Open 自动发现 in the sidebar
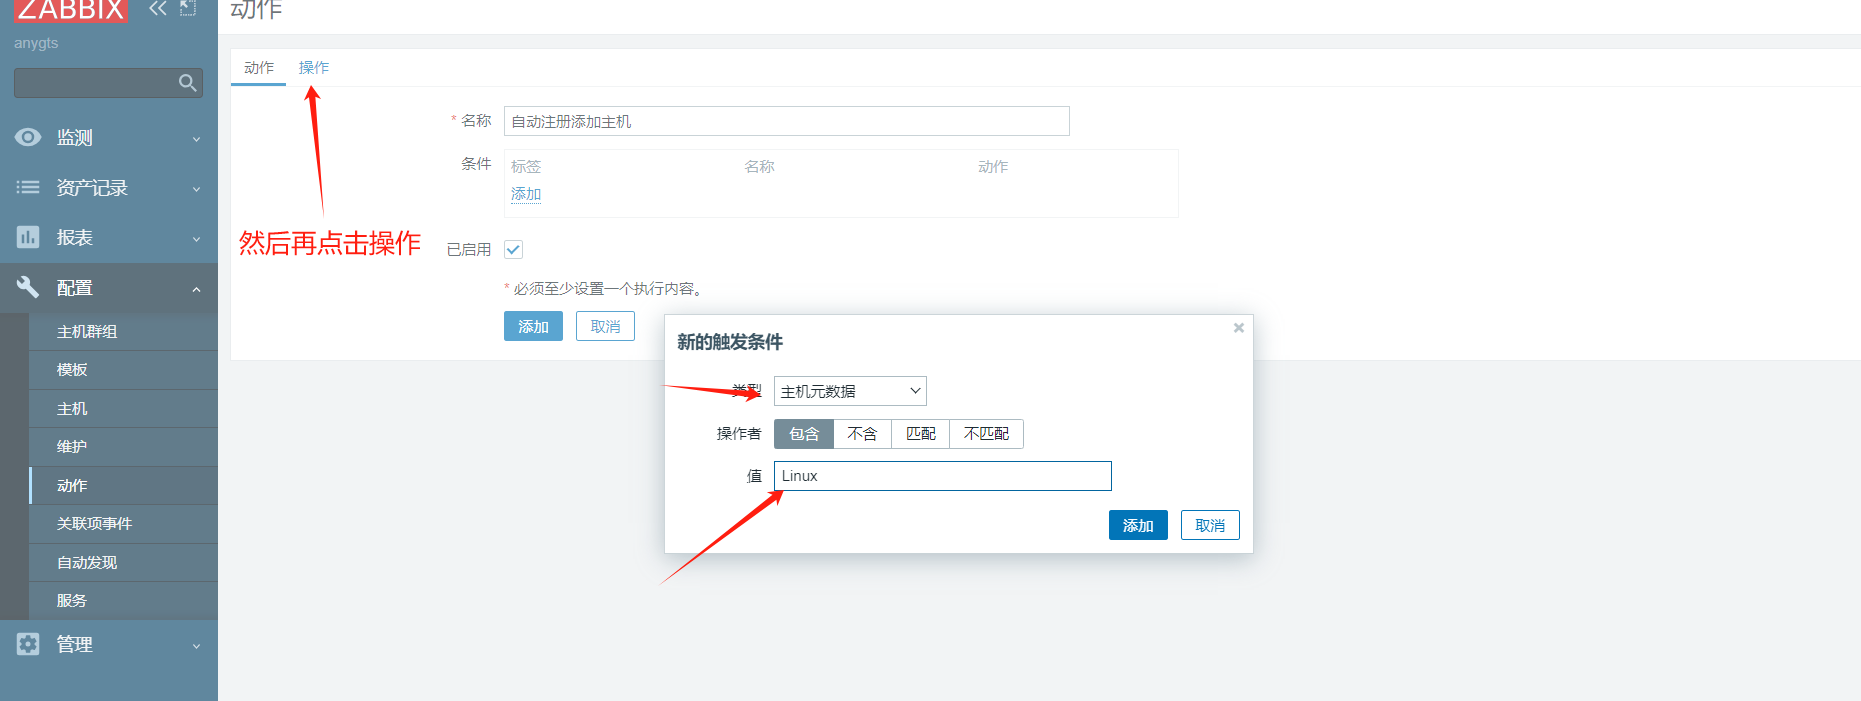The width and height of the screenshot is (1861, 701). 87,562
